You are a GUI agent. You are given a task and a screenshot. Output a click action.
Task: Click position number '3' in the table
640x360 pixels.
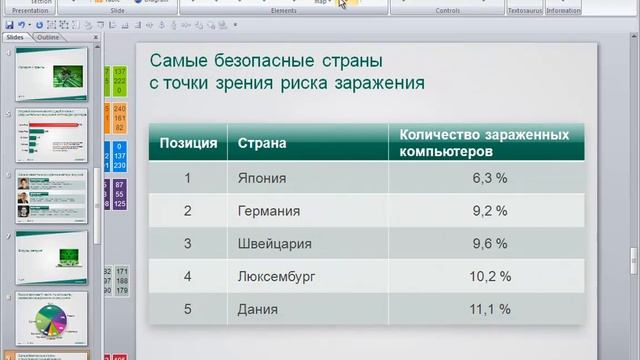[x=188, y=243]
